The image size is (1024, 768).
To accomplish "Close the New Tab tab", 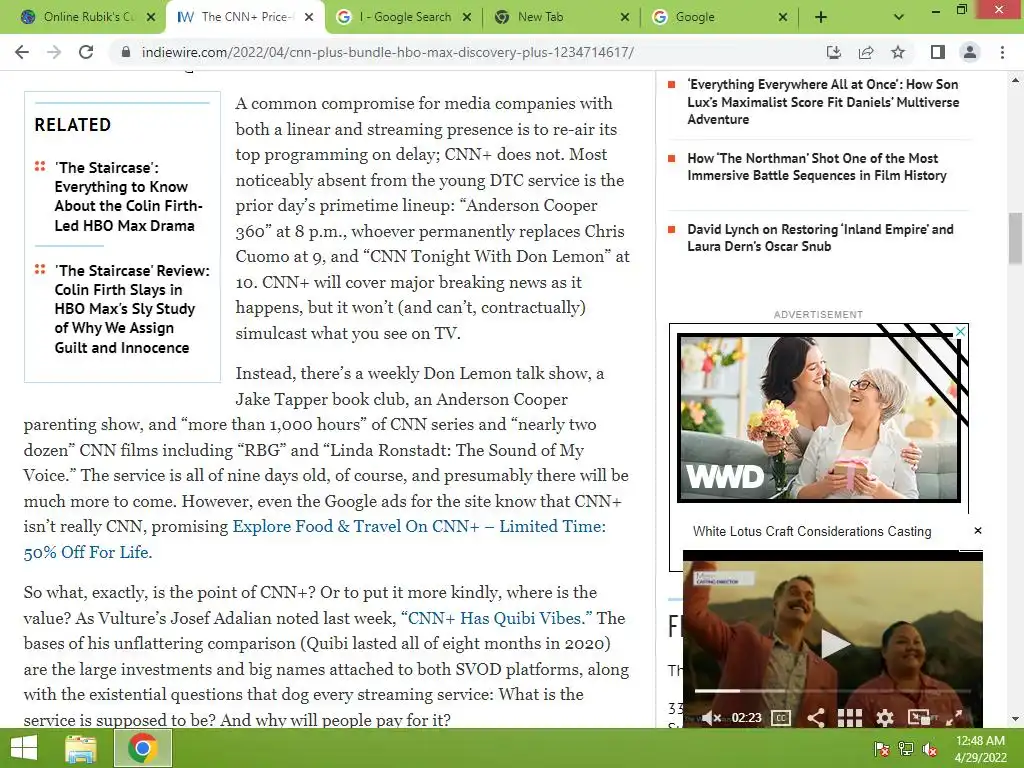I will tap(625, 17).
